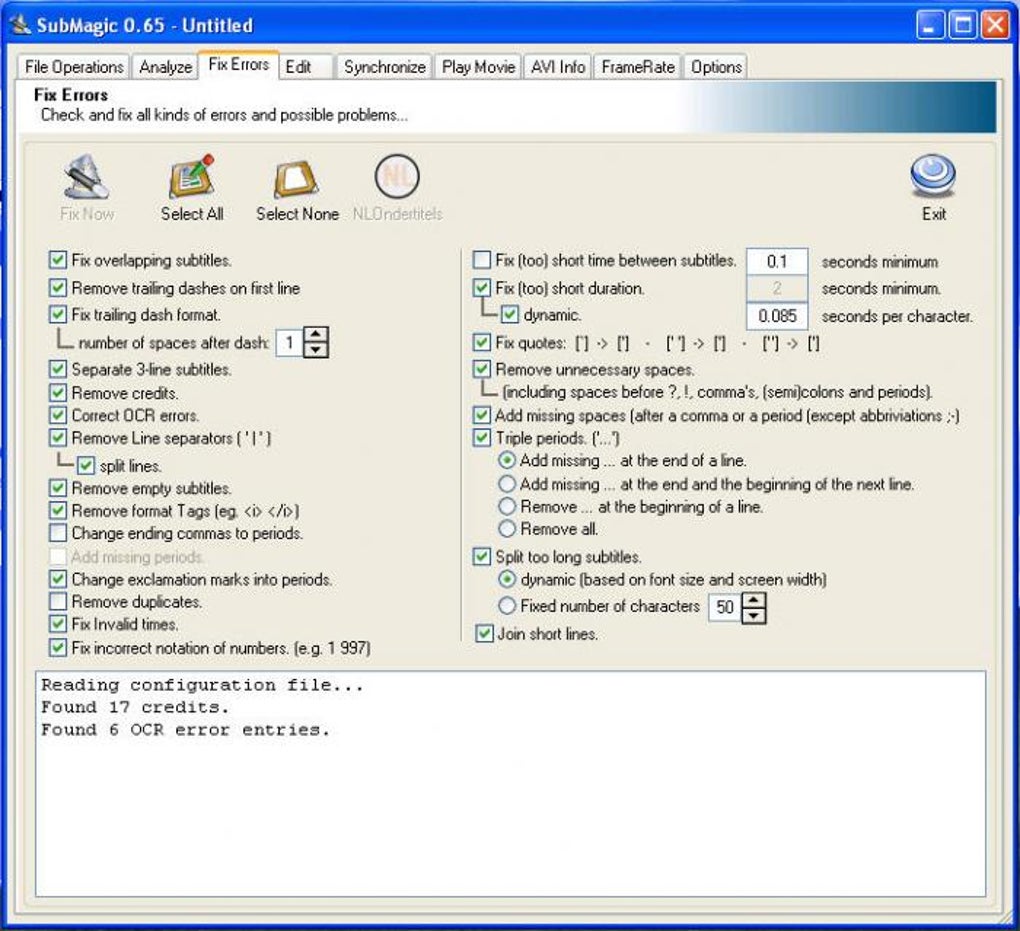Uncheck Join short lines
Viewport: 1020px width, 931px height.
tap(485, 634)
